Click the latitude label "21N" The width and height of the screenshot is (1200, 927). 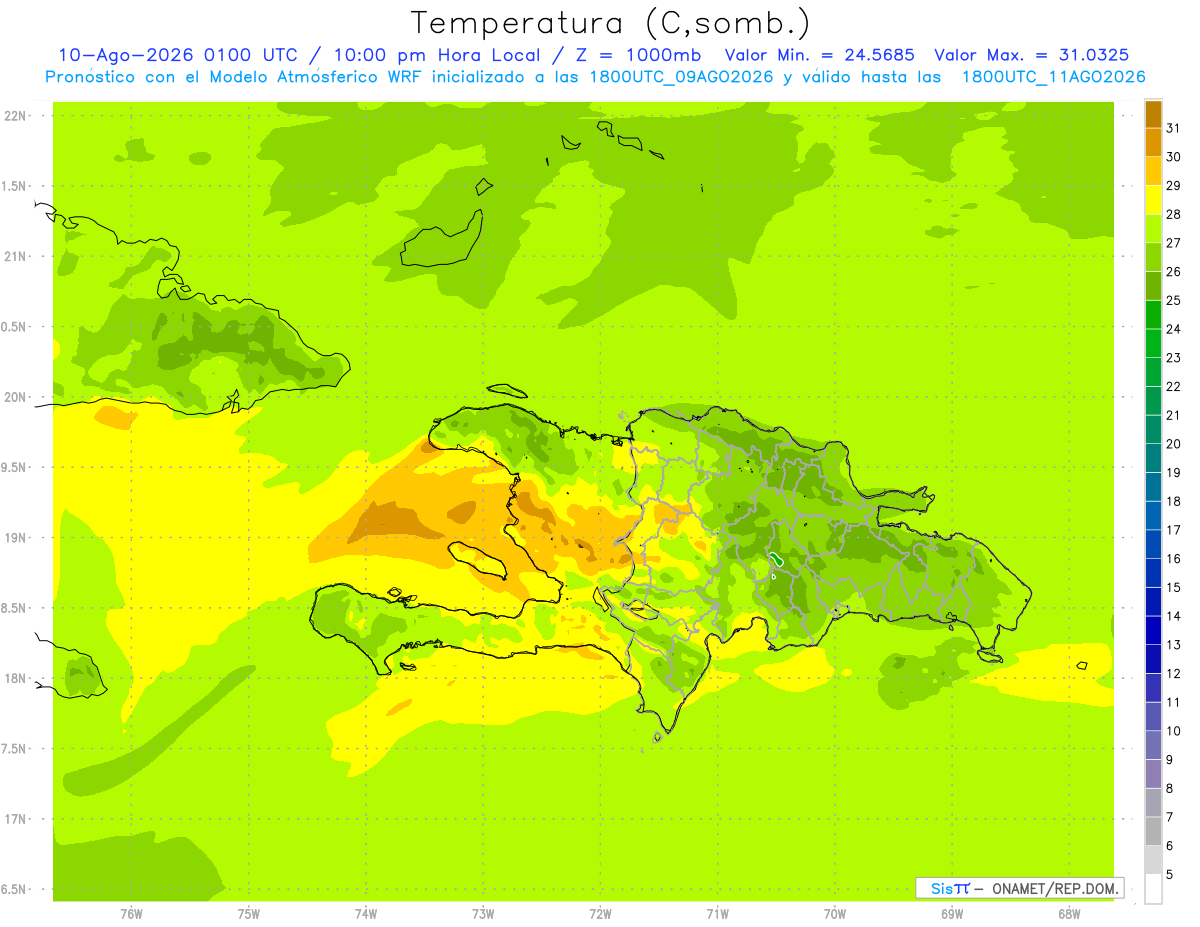click(x=16, y=257)
